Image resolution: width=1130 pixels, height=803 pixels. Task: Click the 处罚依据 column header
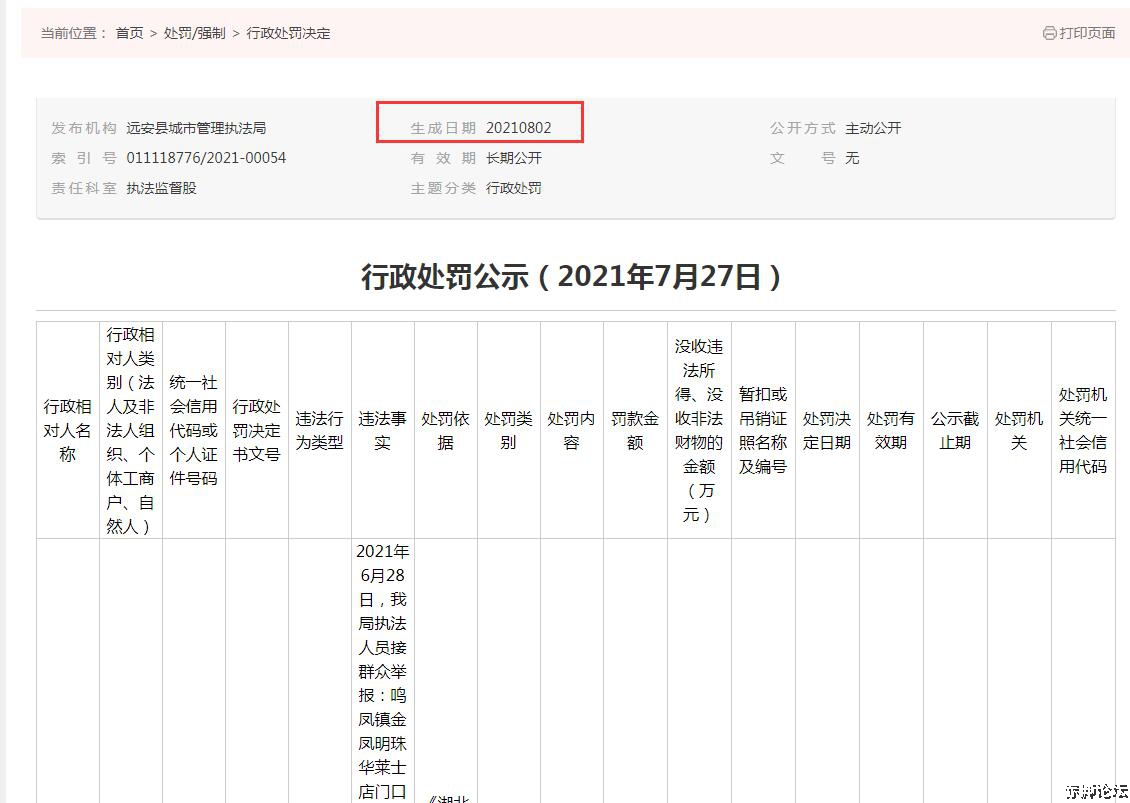click(445, 430)
